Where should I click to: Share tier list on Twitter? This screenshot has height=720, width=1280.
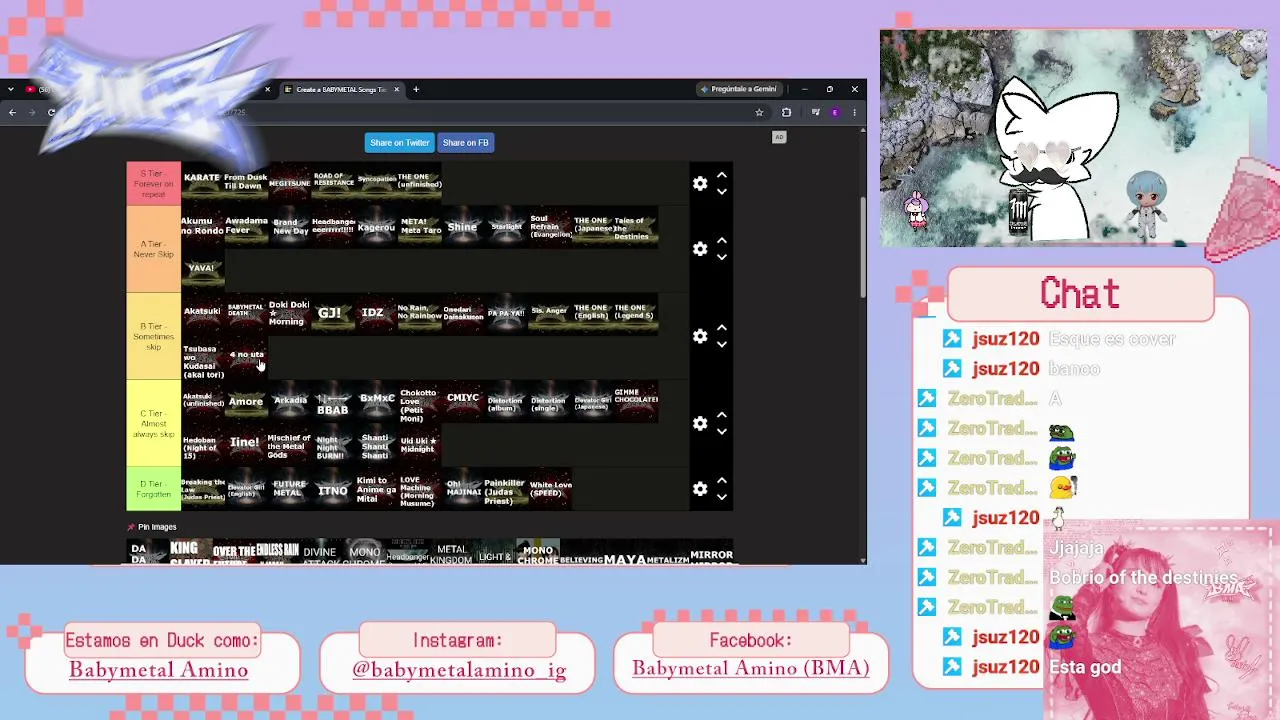coord(399,143)
